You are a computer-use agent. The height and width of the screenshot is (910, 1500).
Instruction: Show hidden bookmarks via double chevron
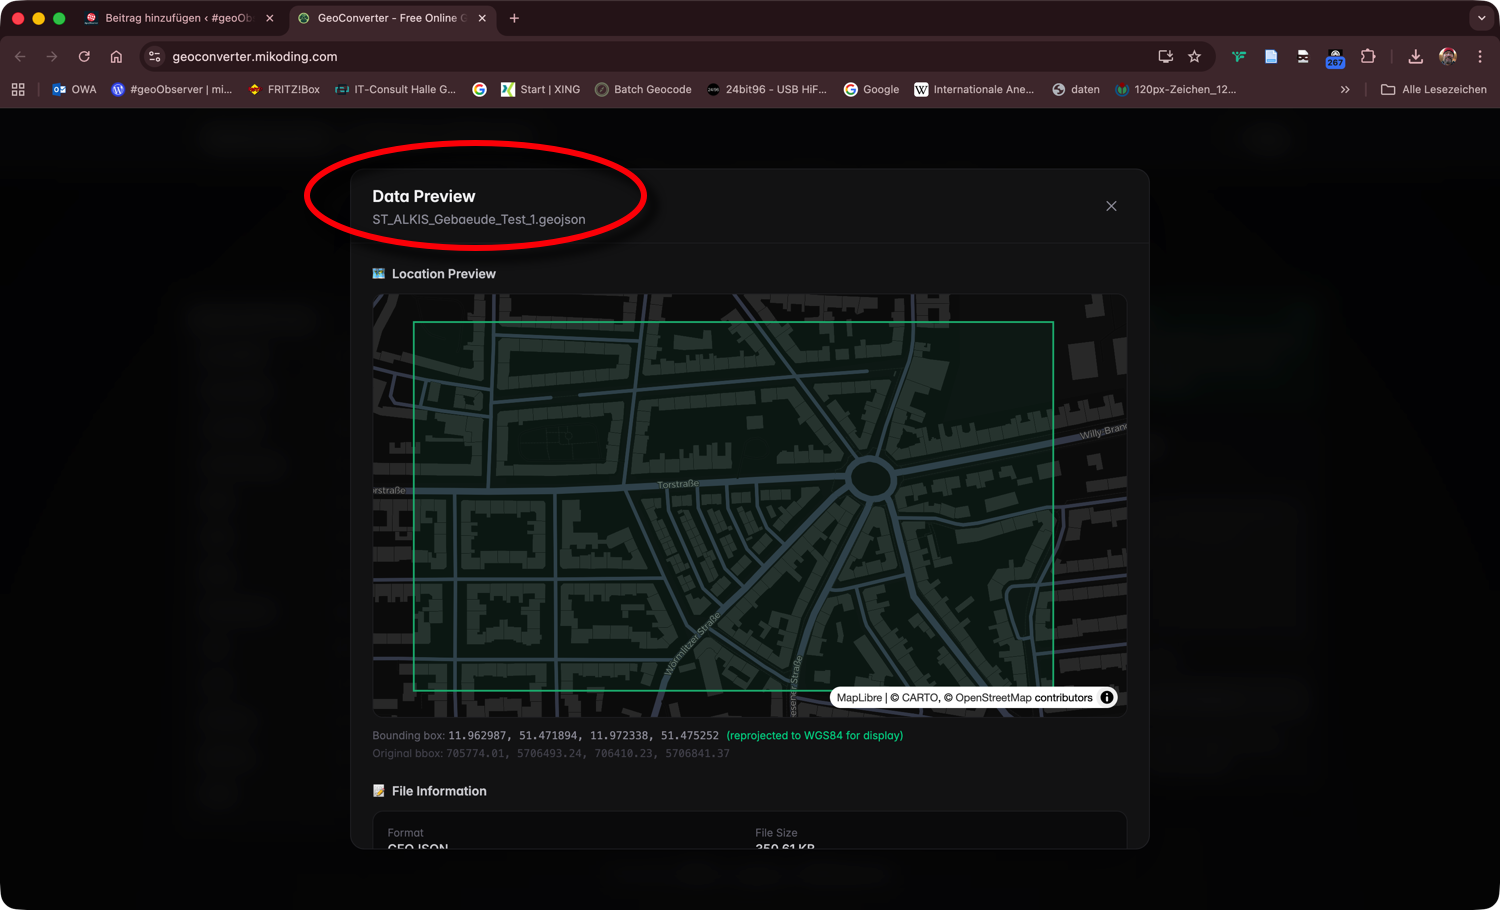click(1345, 90)
